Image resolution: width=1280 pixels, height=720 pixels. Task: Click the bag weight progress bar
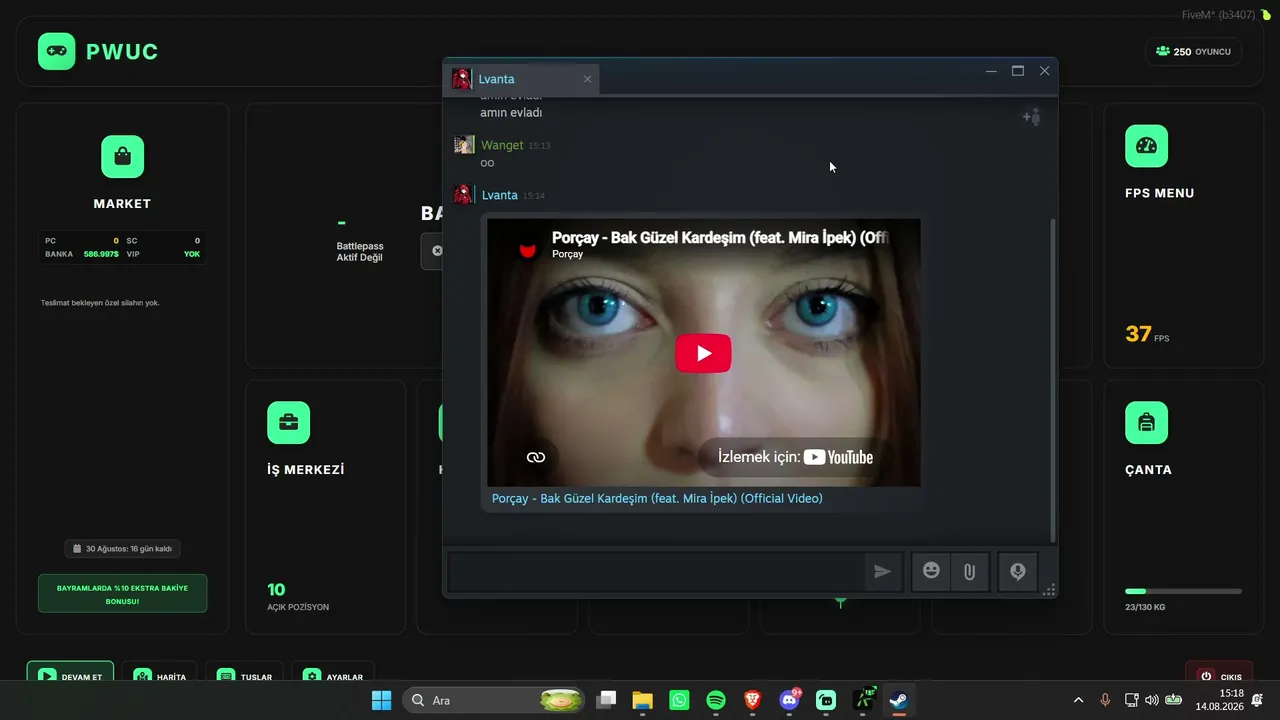pyautogui.click(x=1183, y=591)
